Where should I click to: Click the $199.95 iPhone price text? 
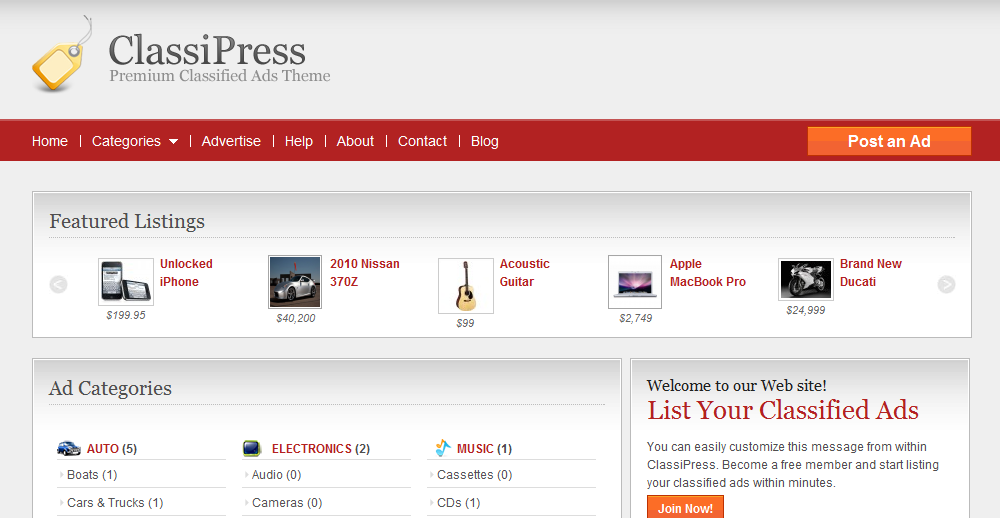pyautogui.click(x=126, y=315)
